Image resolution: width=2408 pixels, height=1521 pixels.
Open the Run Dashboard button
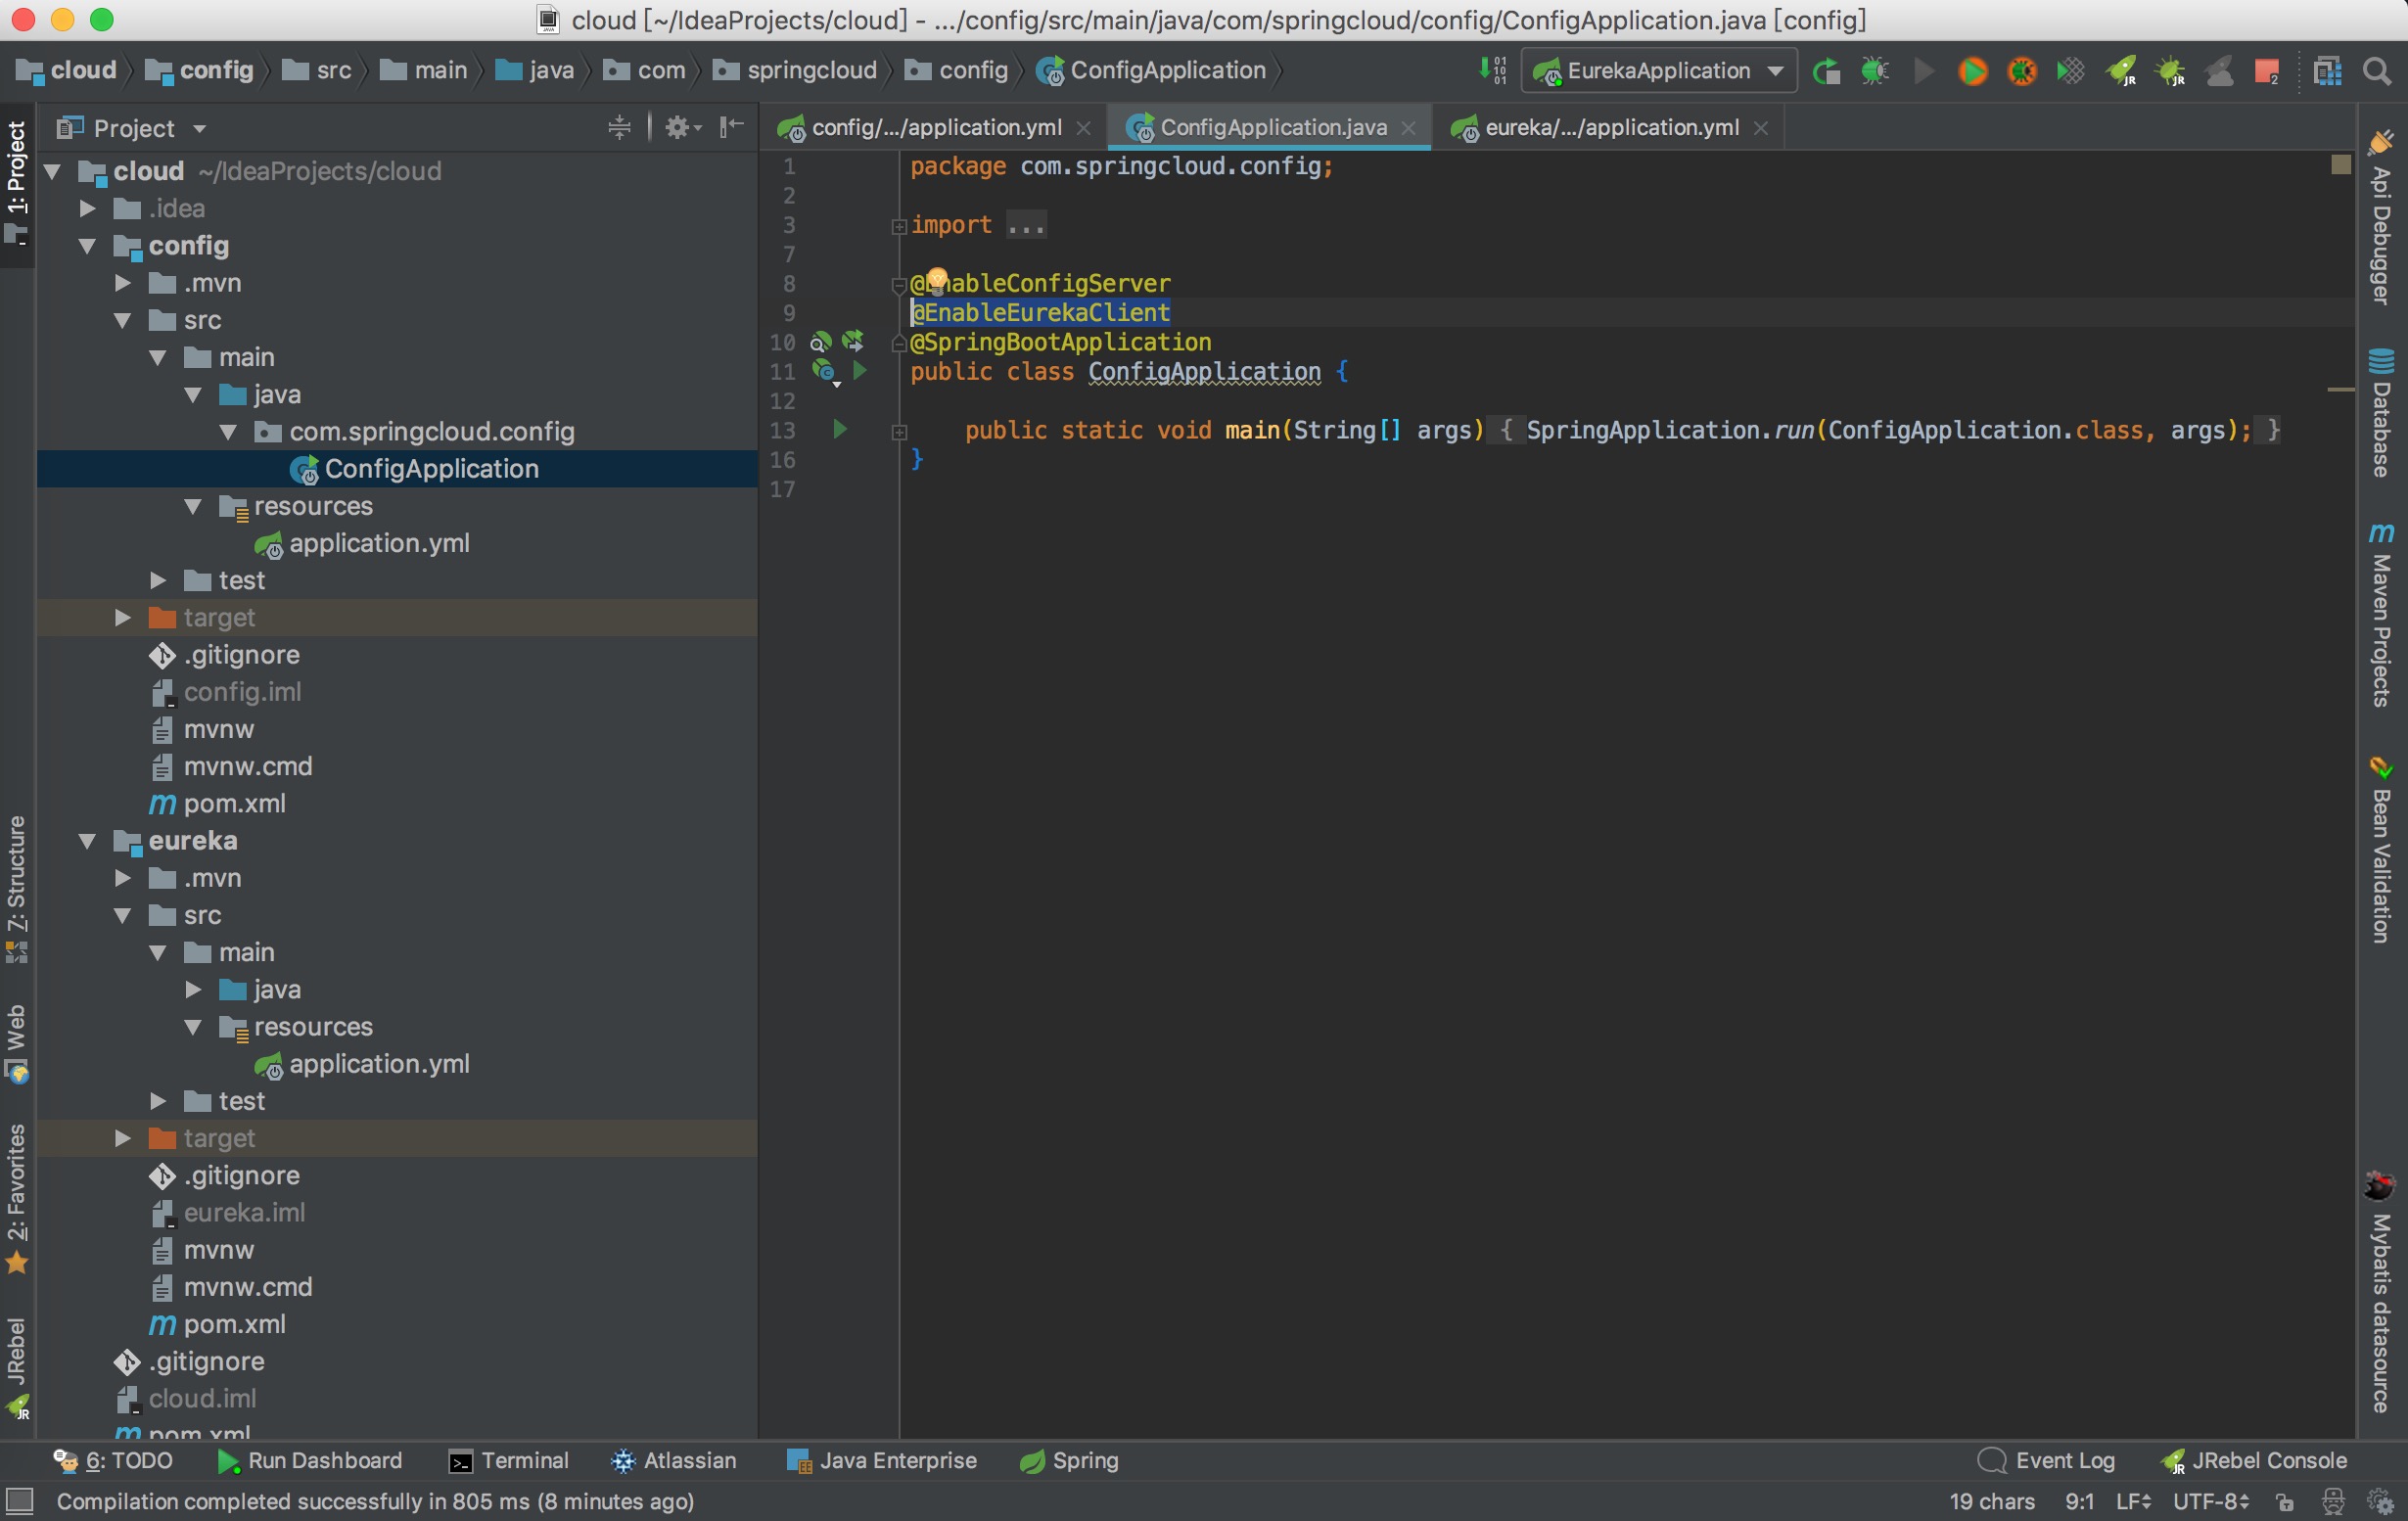coord(310,1460)
